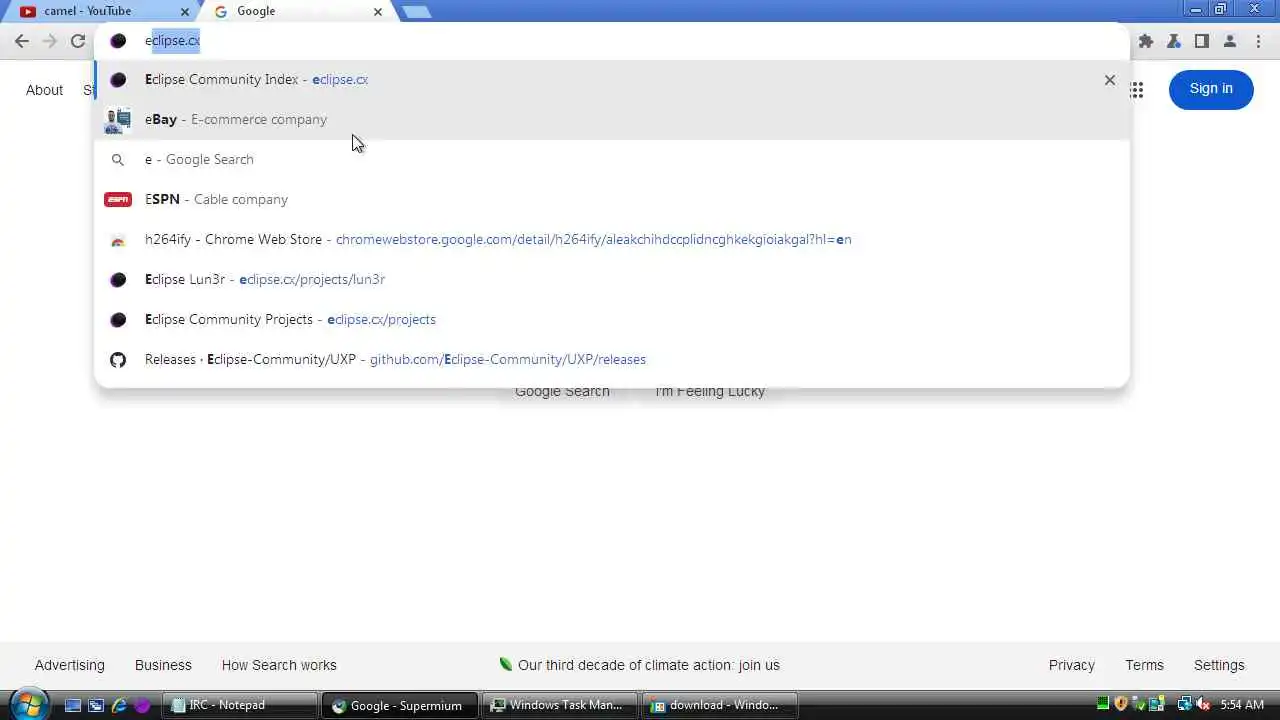Toggle the browser side panel

click(x=1202, y=41)
